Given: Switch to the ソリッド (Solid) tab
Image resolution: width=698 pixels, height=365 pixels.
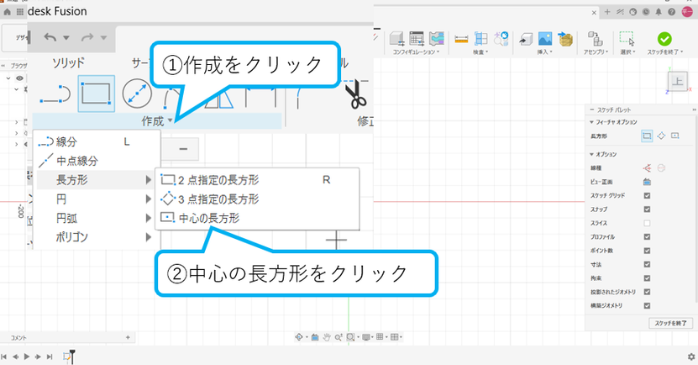Looking at the screenshot, I should click(68, 63).
